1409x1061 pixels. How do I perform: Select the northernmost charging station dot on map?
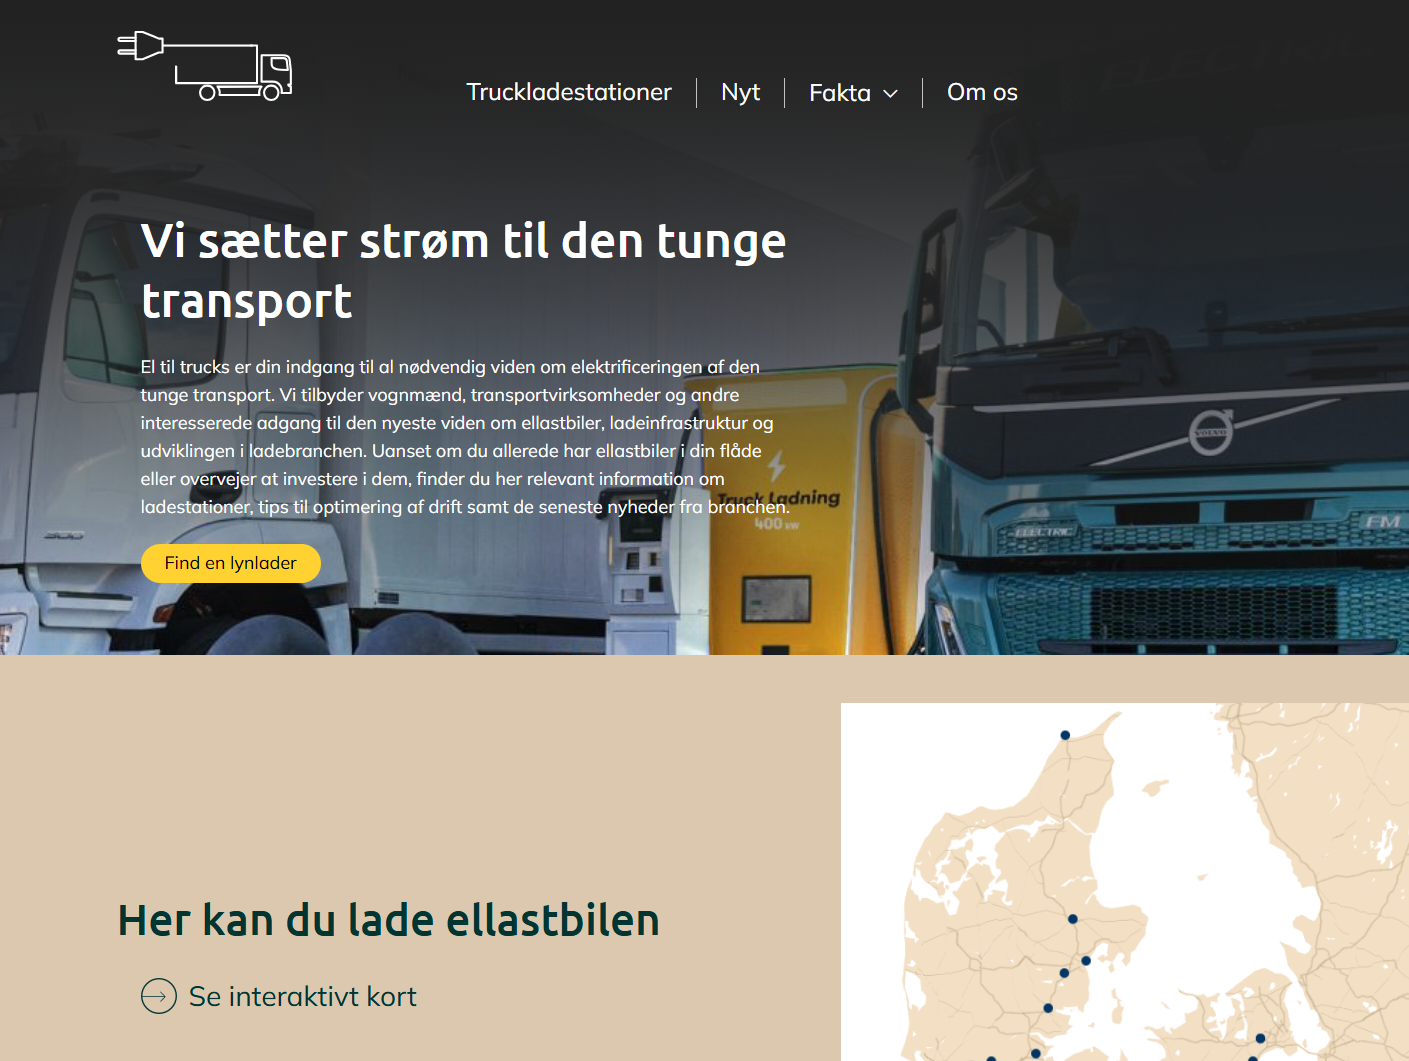coord(1065,735)
